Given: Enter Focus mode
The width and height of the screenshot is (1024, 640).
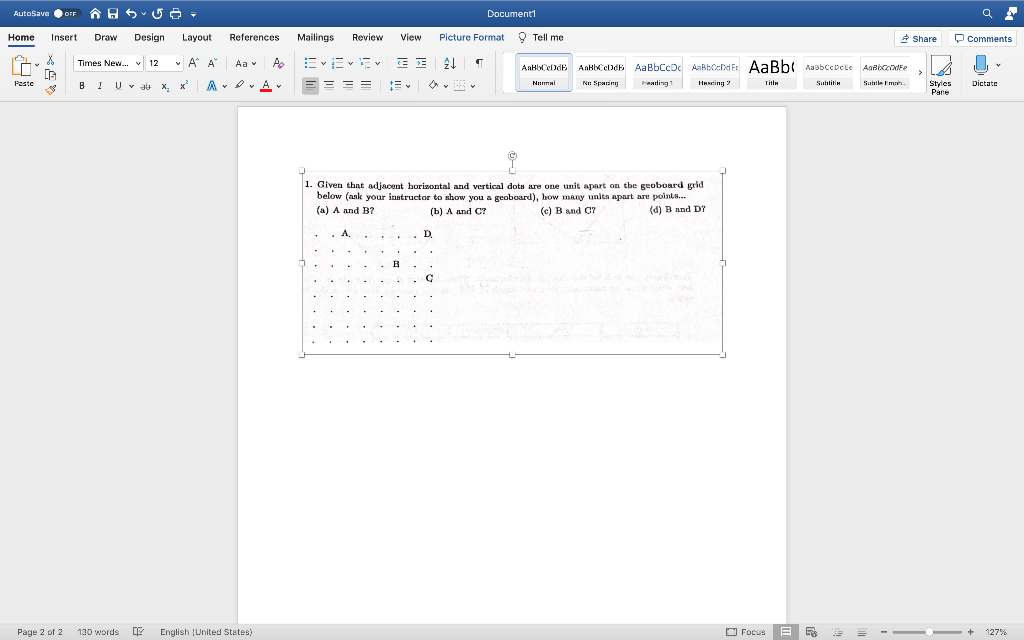Looking at the screenshot, I should 746,632.
